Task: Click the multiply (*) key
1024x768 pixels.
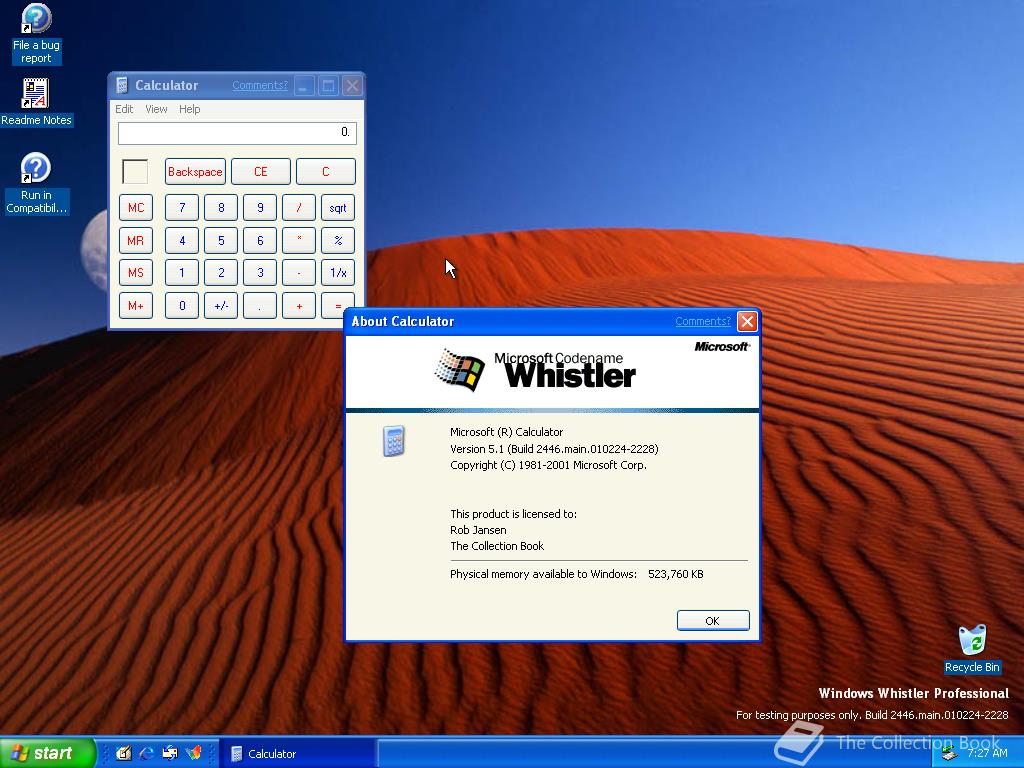Action: tap(299, 240)
